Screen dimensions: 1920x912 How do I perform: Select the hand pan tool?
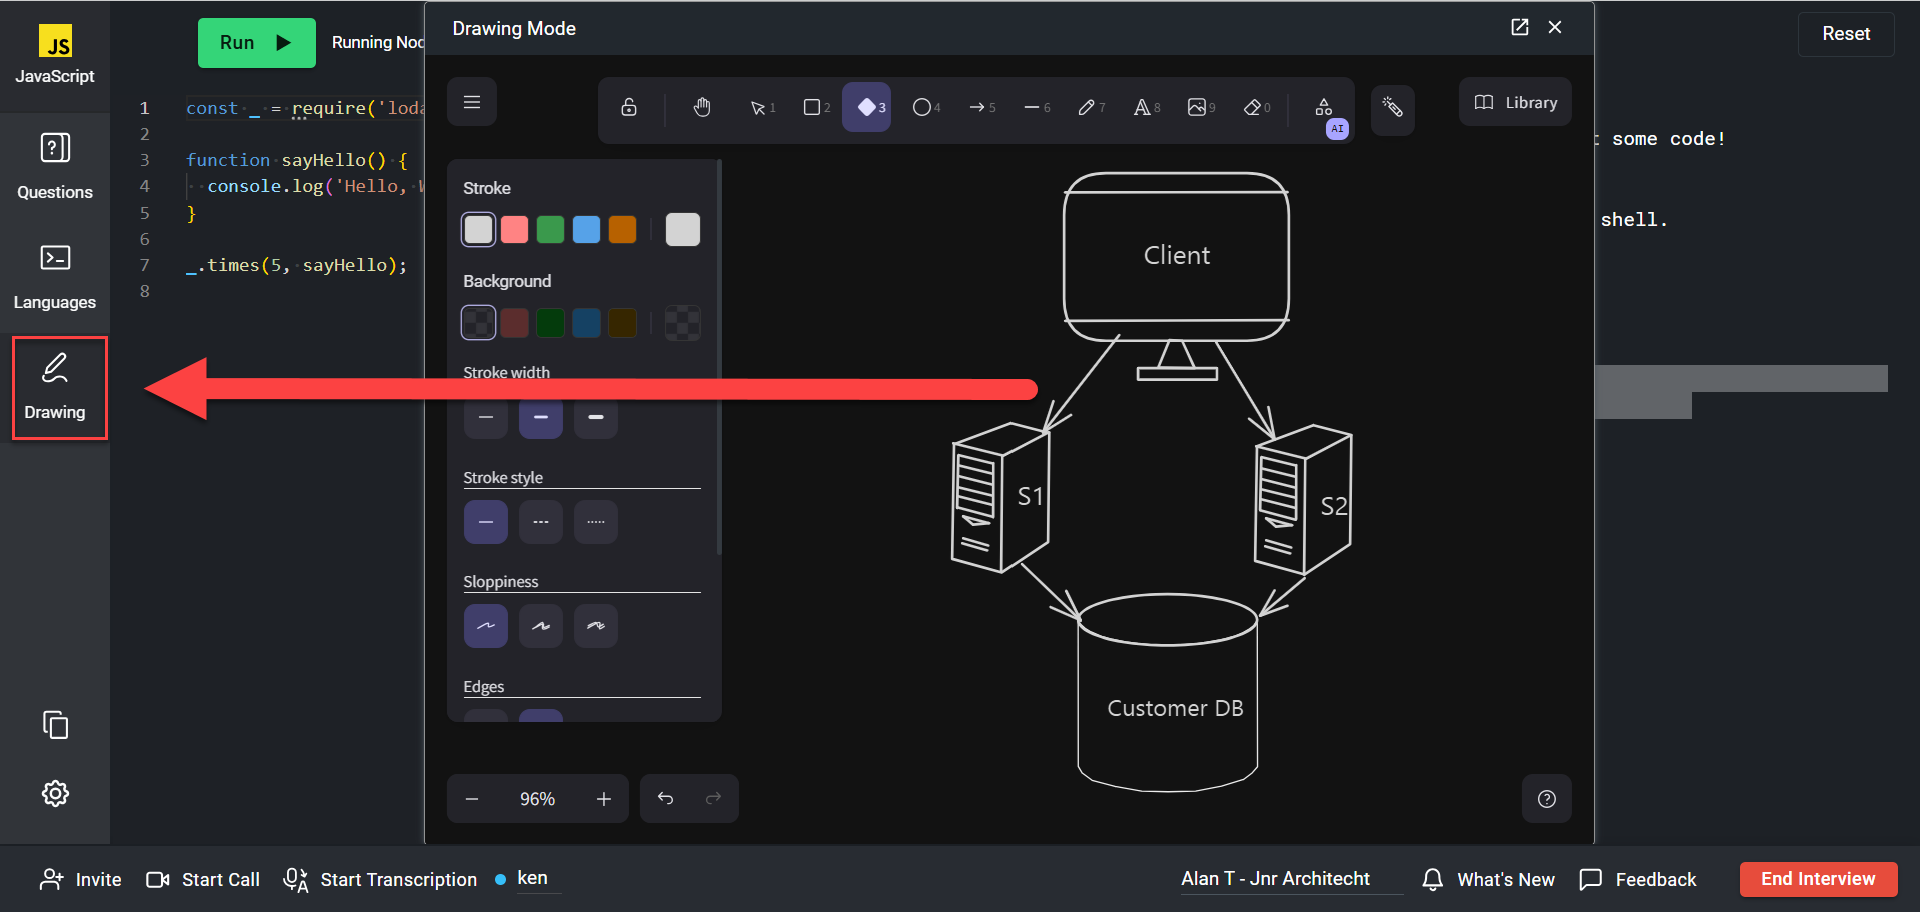(x=702, y=107)
